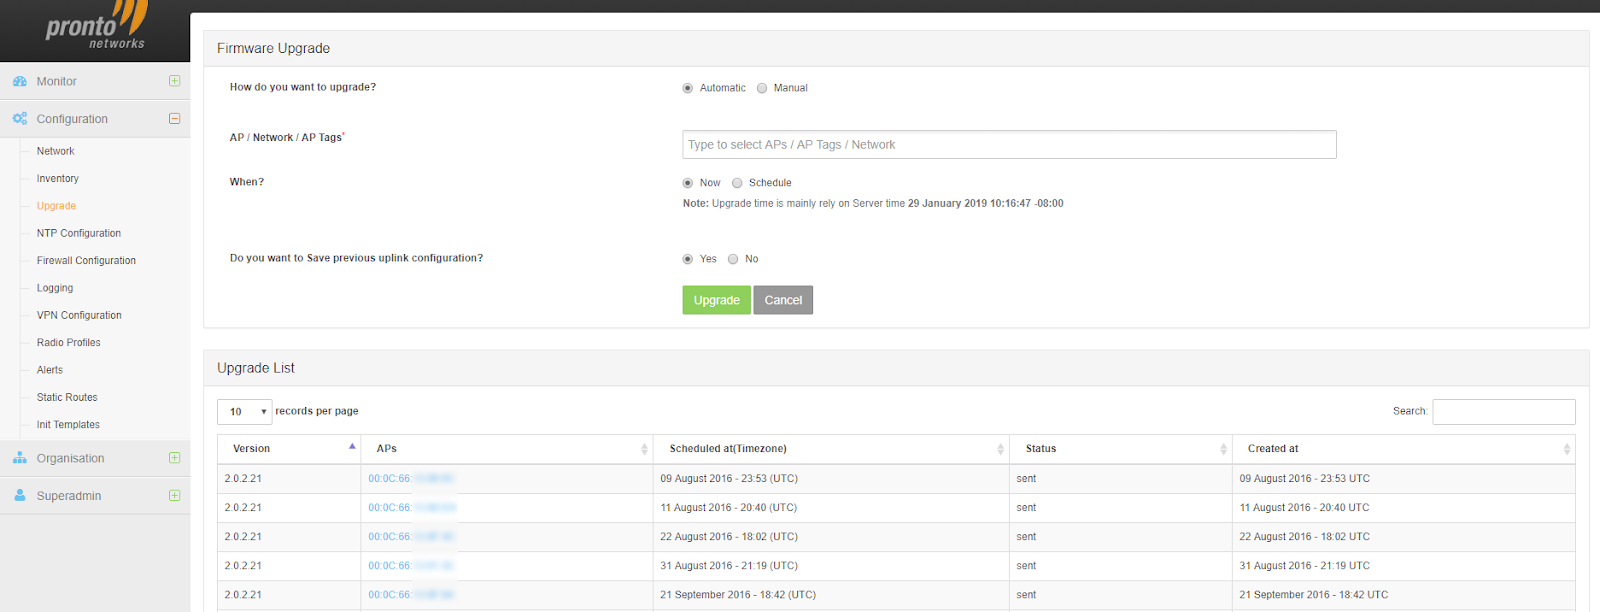Click scheduled time 22 August 2016 - 18:02 (UTC)
This screenshot has width=1600, height=612.
729,537
